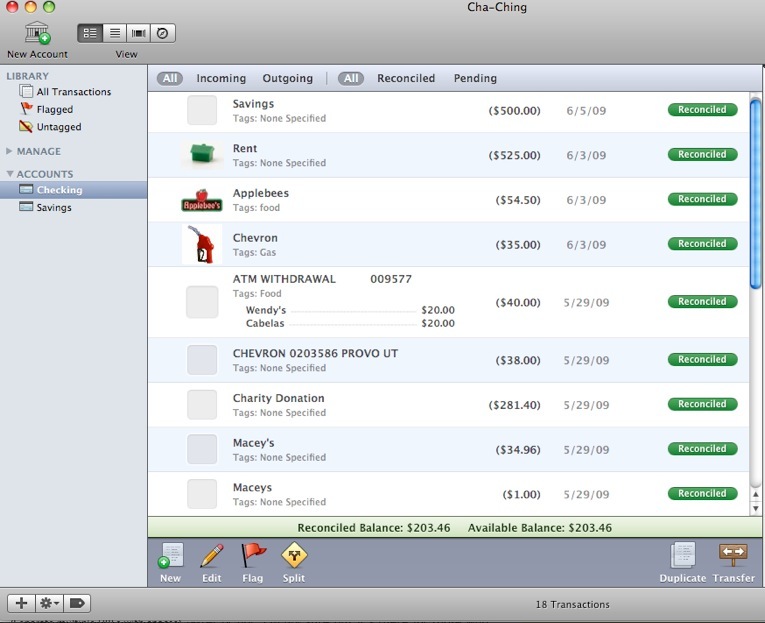Viewport: 765px width, 623px height.
Task: Toggle Reconciled badge on Chevron Gas transaction
Action: point(702,243)
